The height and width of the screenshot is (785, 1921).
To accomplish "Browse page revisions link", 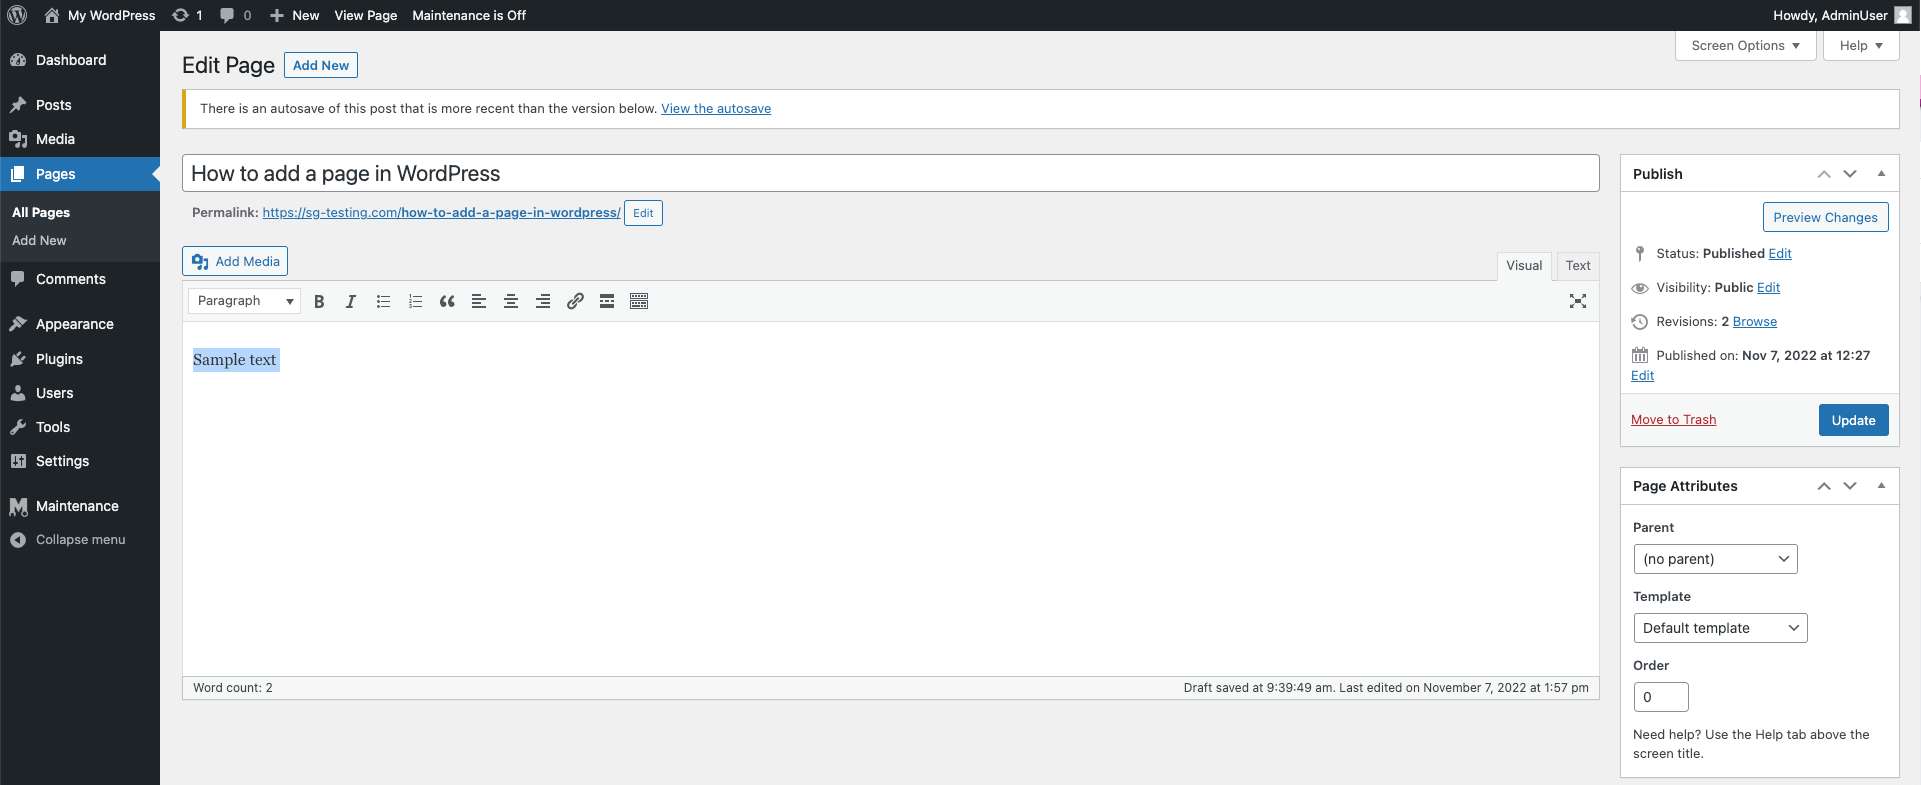I will 1755,322.
